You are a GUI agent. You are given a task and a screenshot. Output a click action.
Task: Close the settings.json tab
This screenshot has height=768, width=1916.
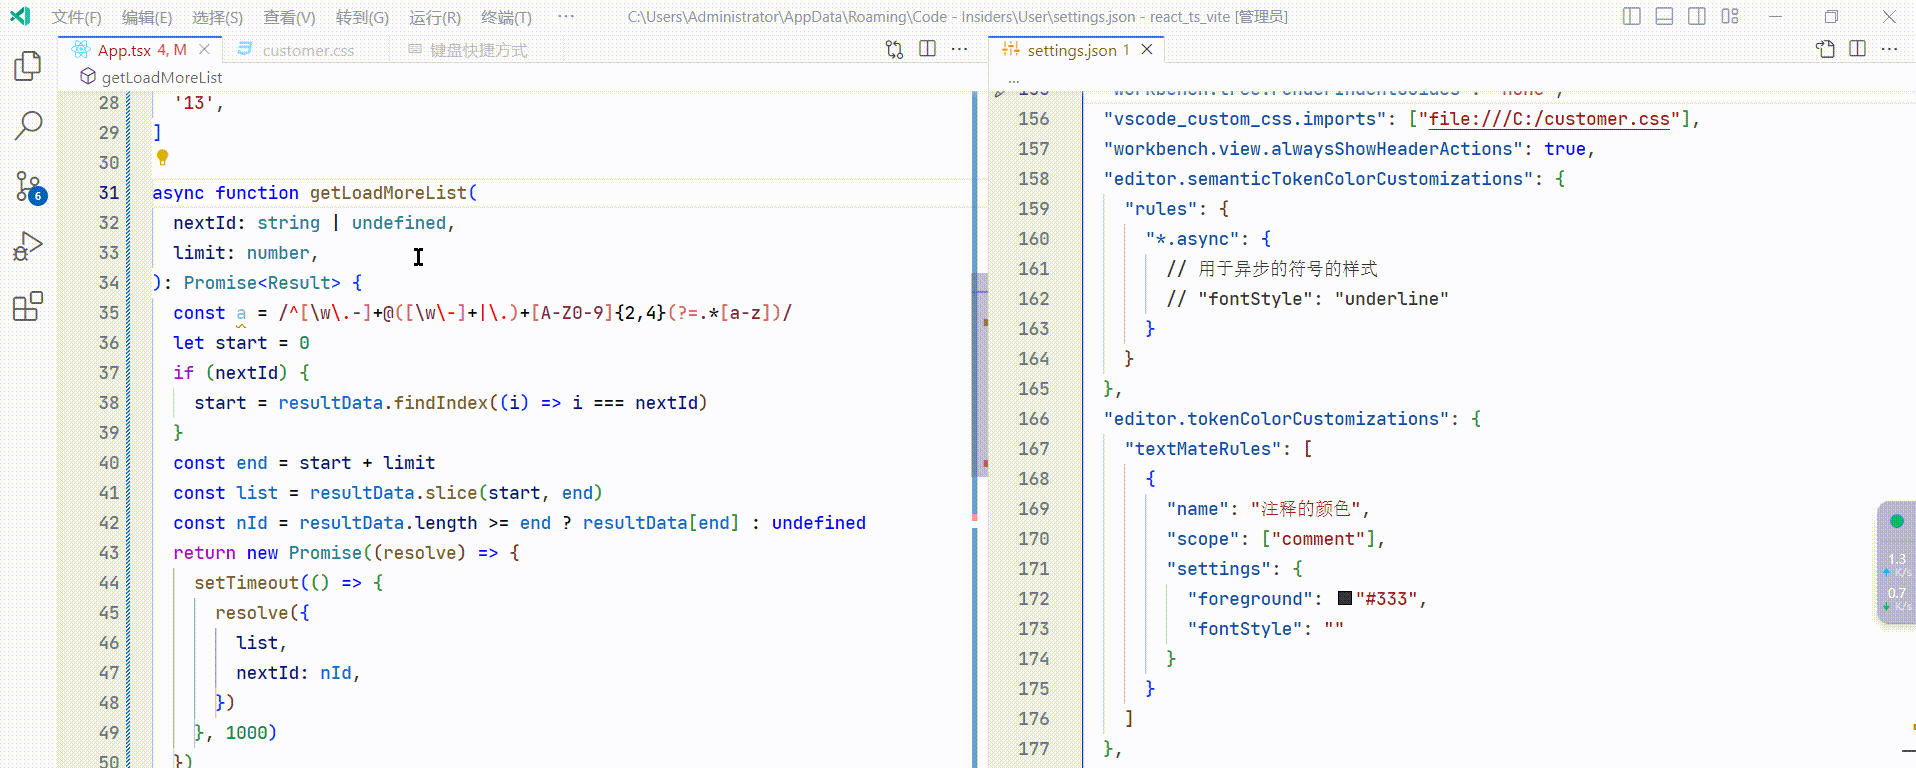coord(1147,49)
